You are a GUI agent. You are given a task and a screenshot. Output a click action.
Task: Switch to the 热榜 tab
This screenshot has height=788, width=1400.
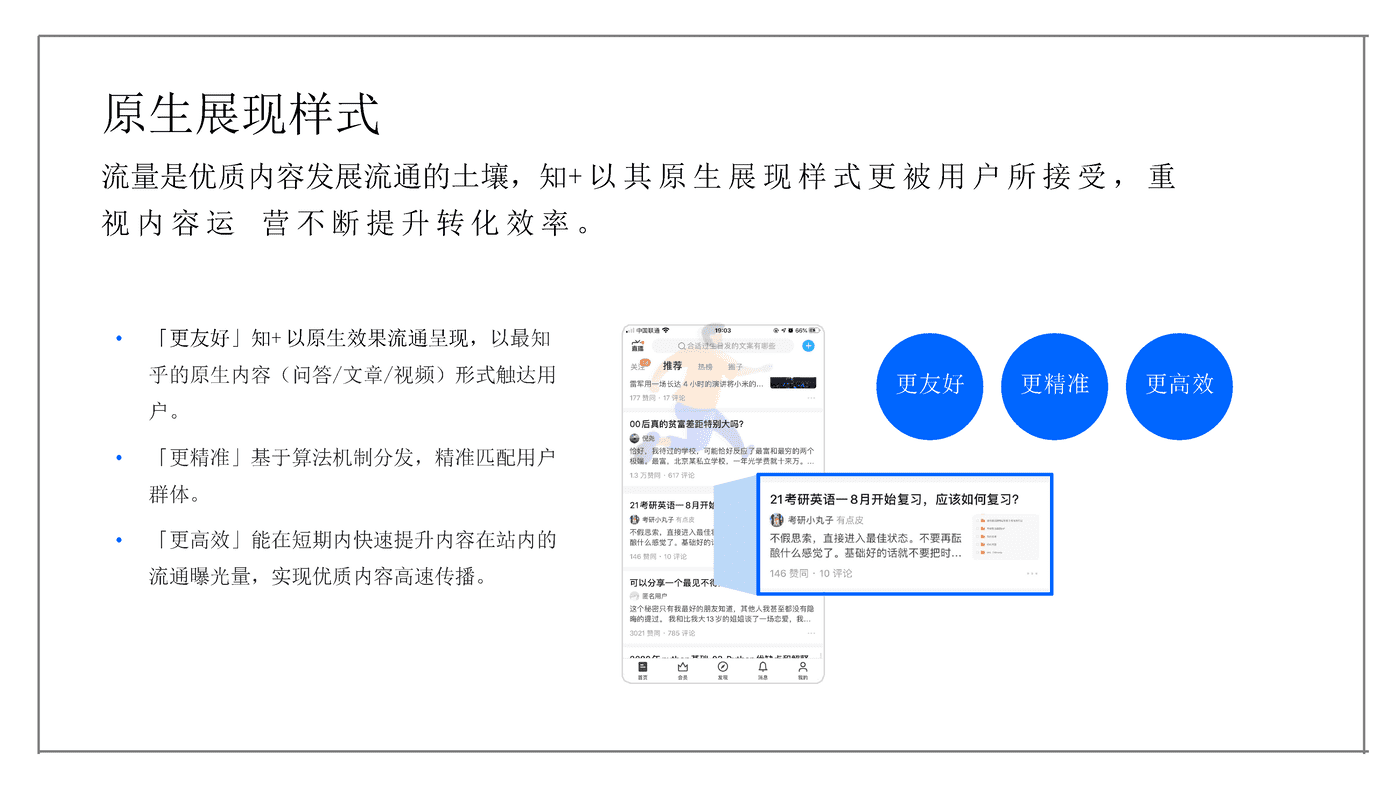point(705,367)
